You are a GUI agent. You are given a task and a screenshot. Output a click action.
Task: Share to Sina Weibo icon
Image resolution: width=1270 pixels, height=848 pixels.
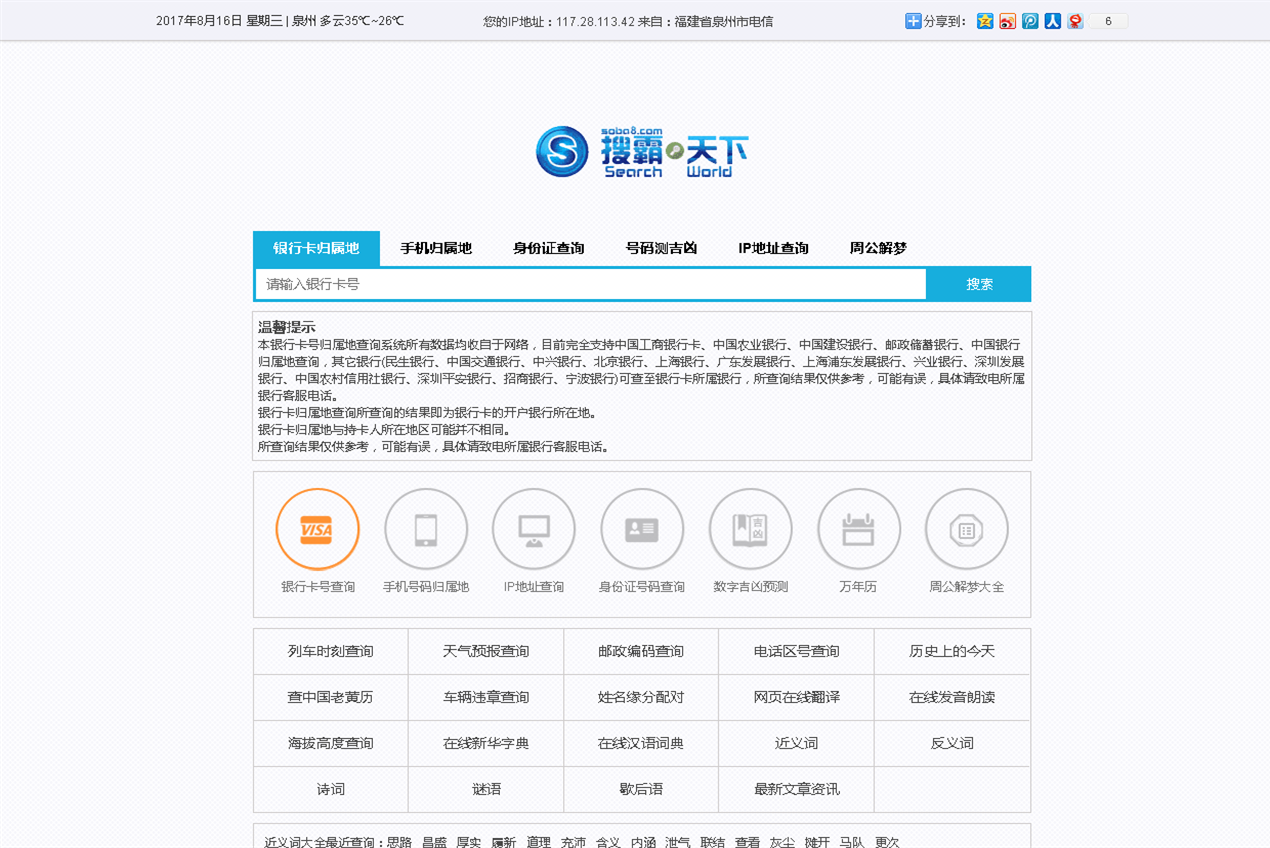click(x=1007, y=21)
